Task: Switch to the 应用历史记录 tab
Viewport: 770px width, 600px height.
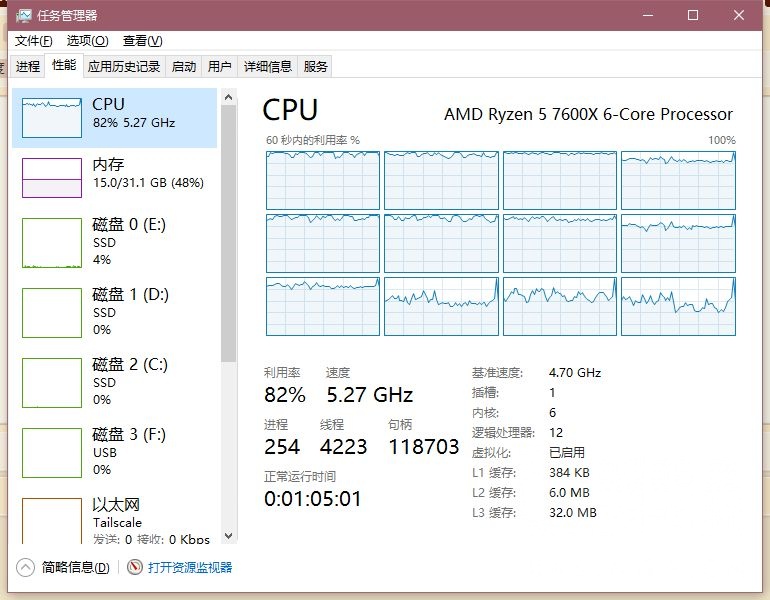Action: (124, 66)
